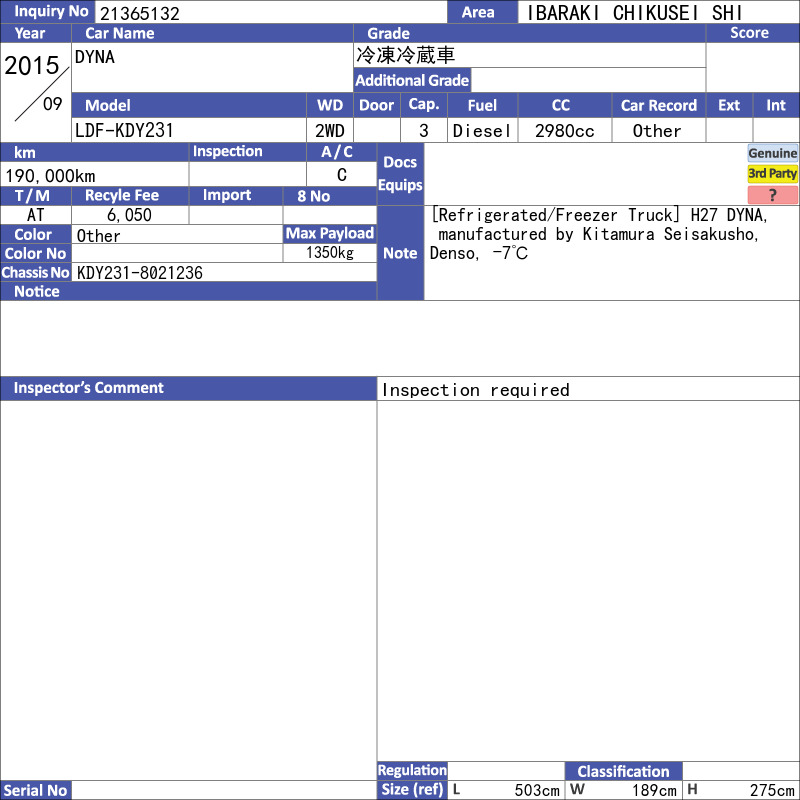This screenshot has width=800, height=800.
Task: Click chassis number KDY231-8021236
Action: click(139, 273)
